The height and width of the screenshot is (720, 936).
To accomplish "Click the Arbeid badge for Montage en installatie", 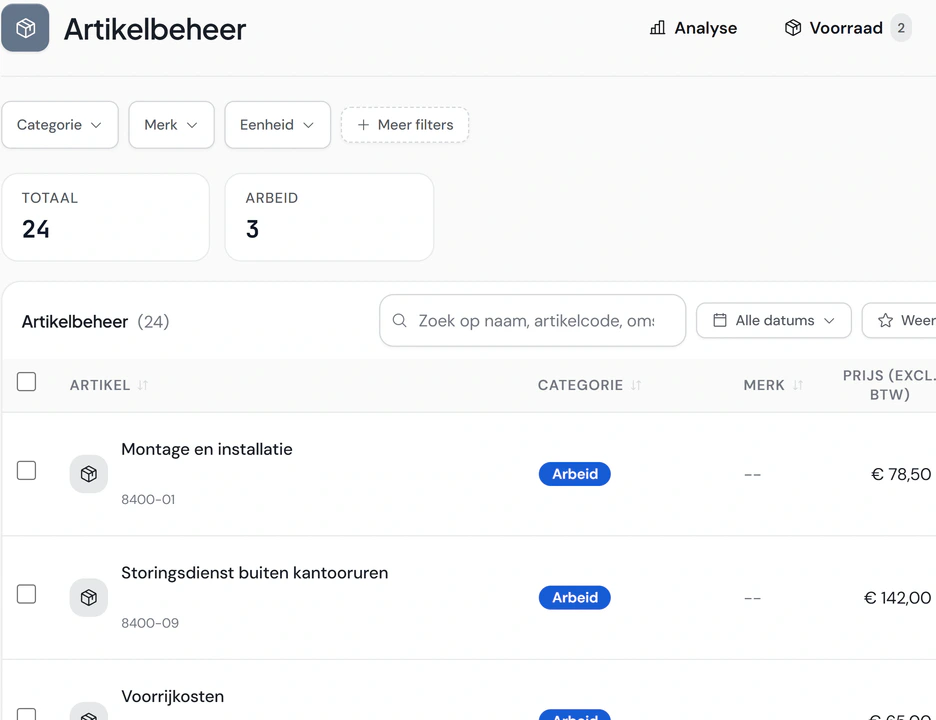I will (x=575, y=474).
